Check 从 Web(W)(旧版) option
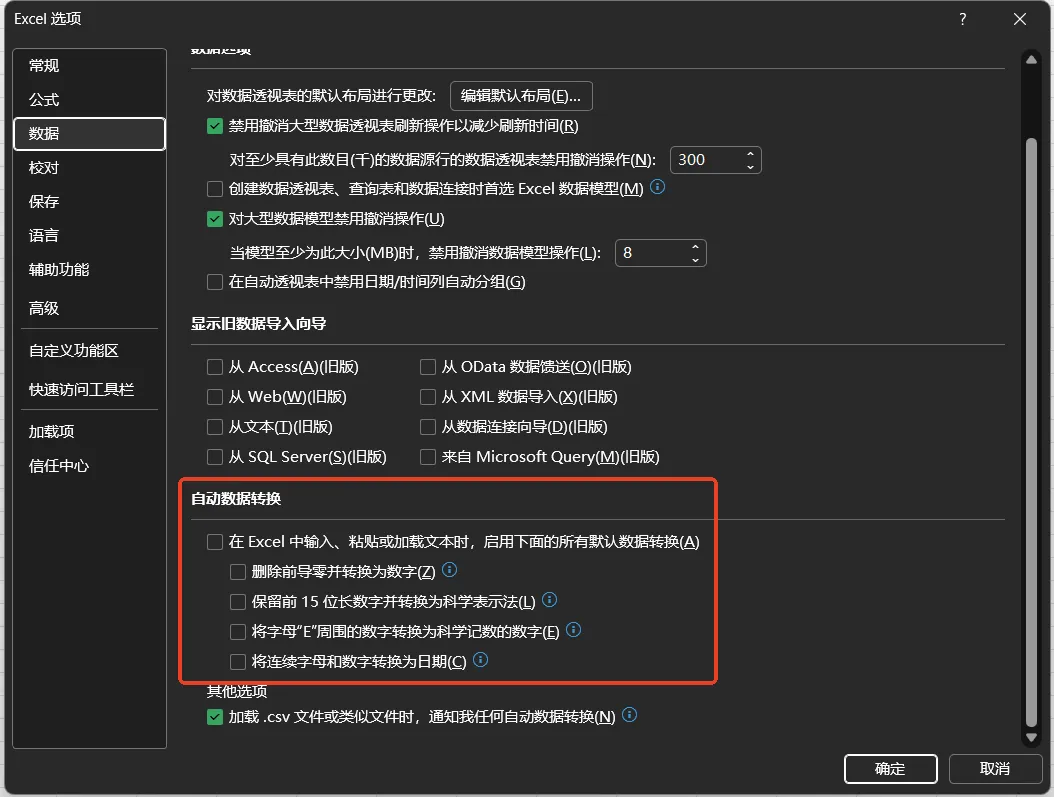Image resolution: width=1054 pixels, height=797 pixels. pyautogui.click(x=215, y=397)
